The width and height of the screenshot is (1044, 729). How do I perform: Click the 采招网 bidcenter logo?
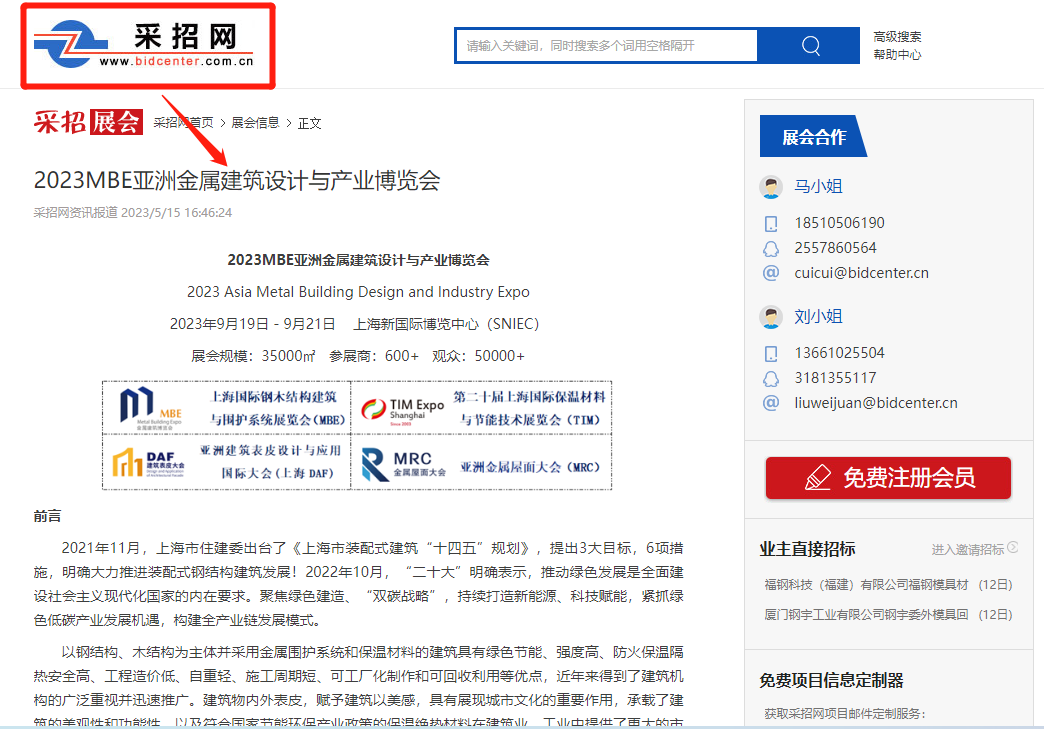pyautogui.click(x=144, y=44)
